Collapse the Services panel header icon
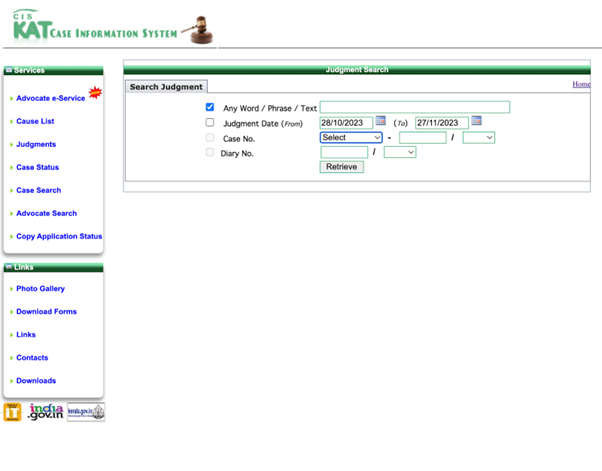The width and height of the screenshot is (602, 471). click(9, 71)
